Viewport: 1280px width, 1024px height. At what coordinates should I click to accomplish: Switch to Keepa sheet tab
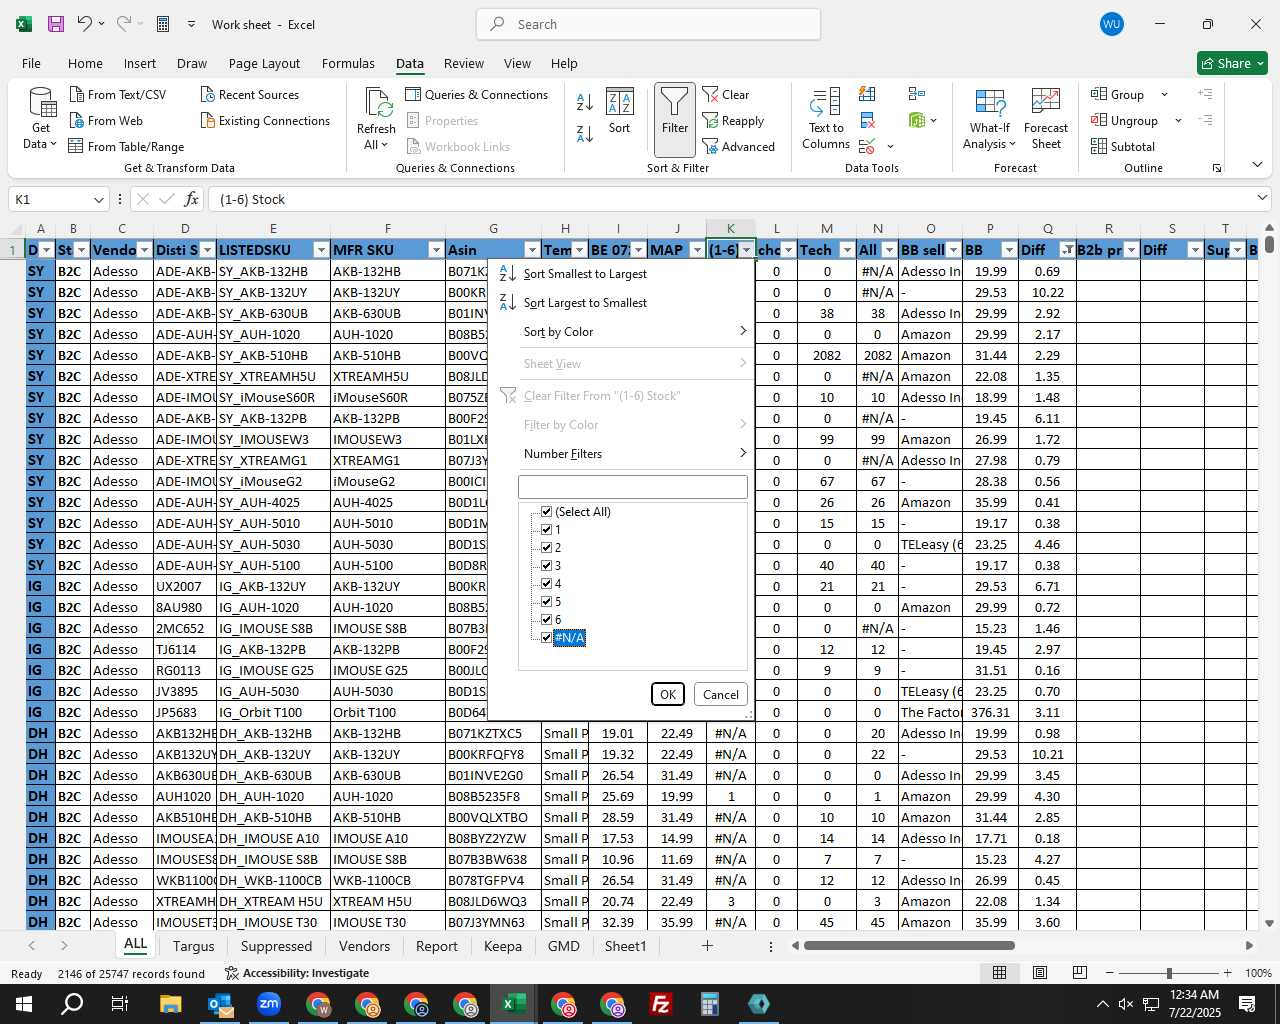503,946
